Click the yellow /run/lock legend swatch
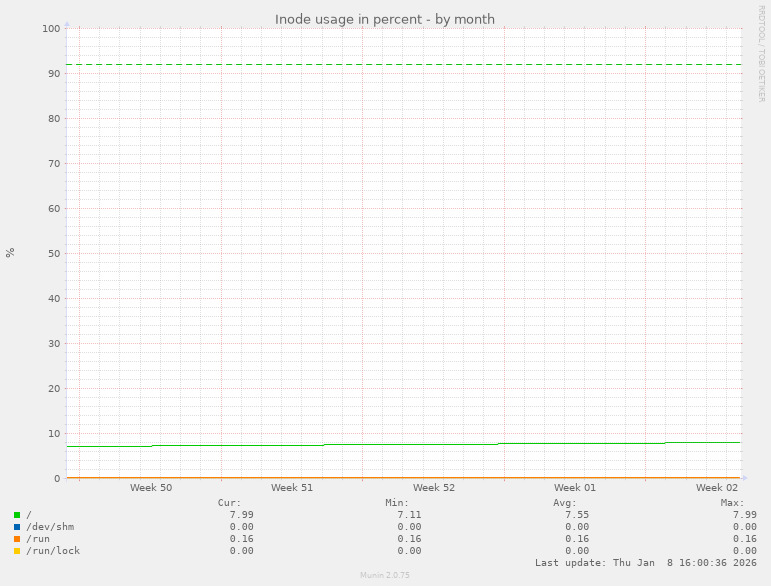The image size is (771, 586). 17,551
